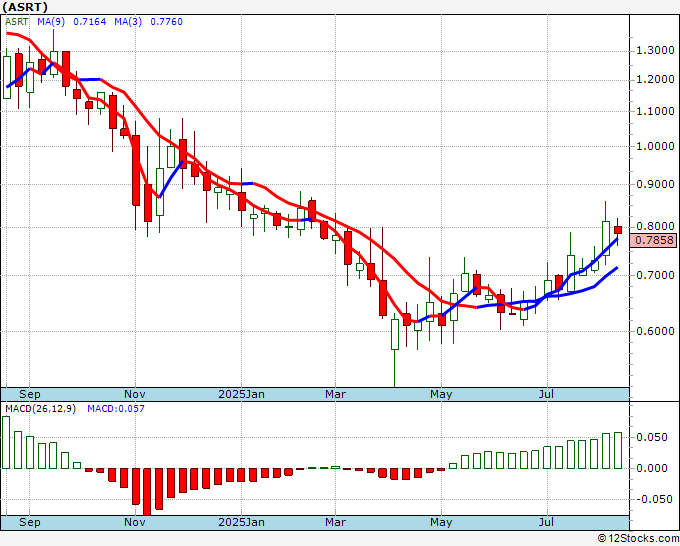Image resolution: width=680 pixels, height=546 pixels.
Task: Click the 0.7164 MA(9) value
Action: point(89,22)
